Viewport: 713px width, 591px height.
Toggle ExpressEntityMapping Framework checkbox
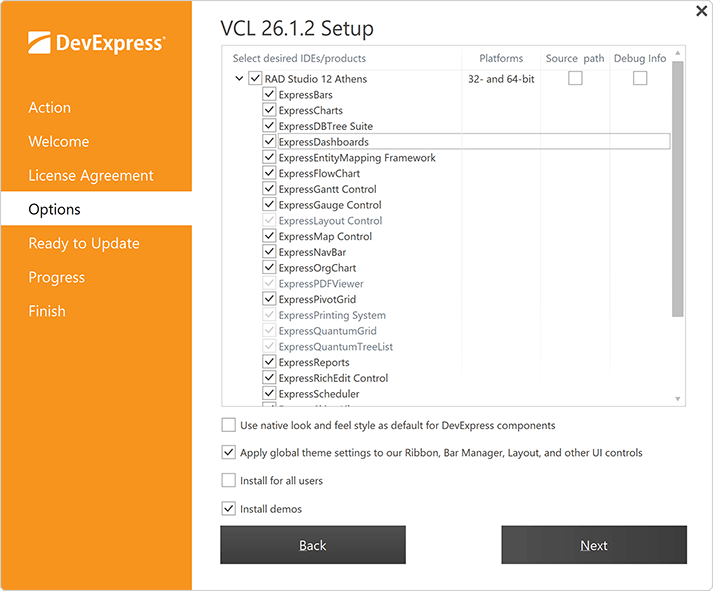click(269, 157)
